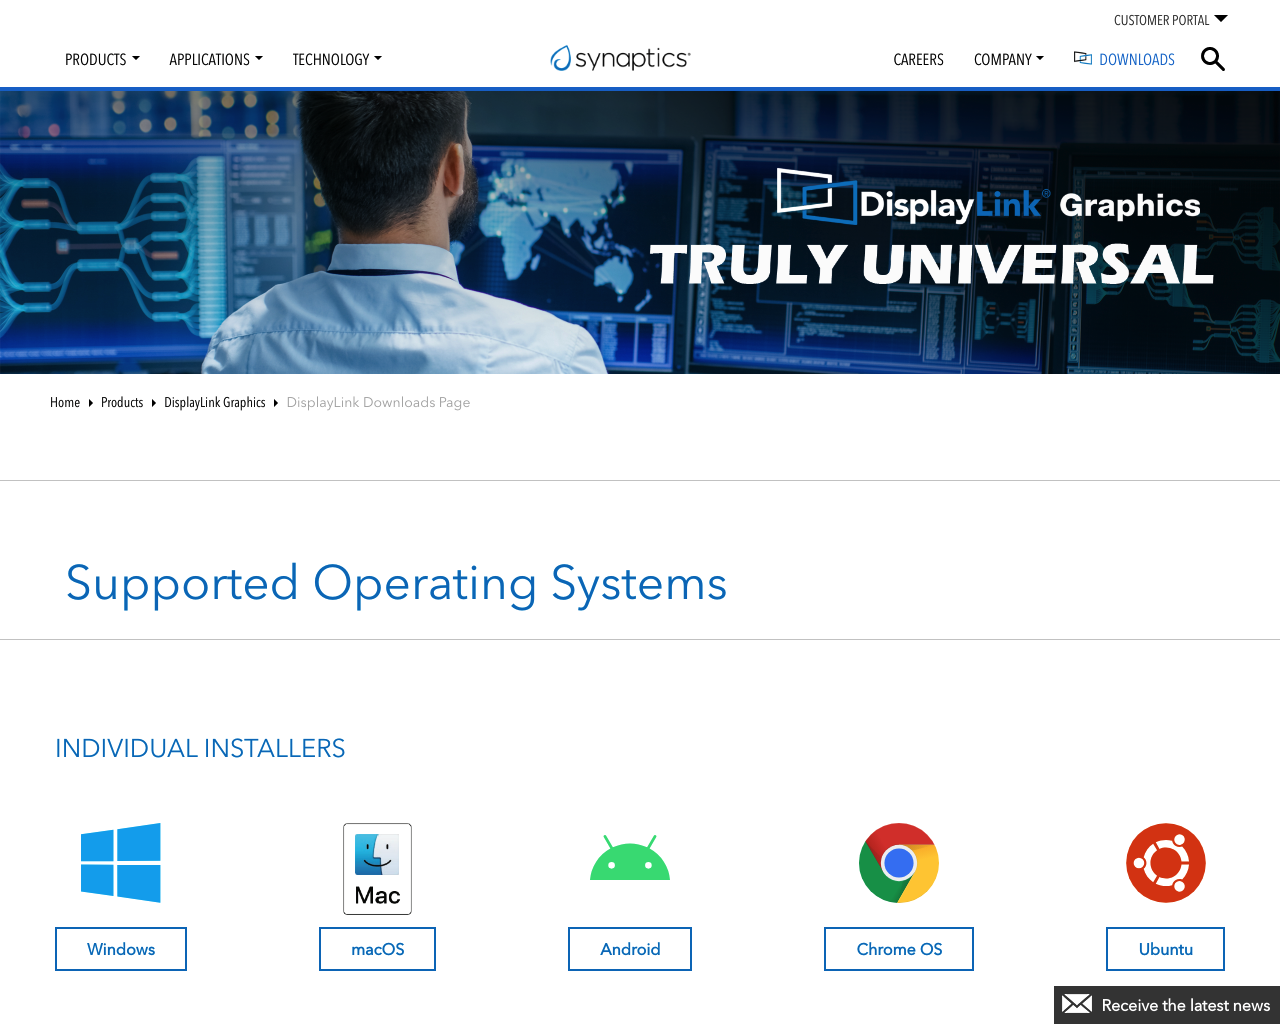Choose the Android installer button
The width and height of the screenshot is (1280, 1024).
[x=630, y=949]
